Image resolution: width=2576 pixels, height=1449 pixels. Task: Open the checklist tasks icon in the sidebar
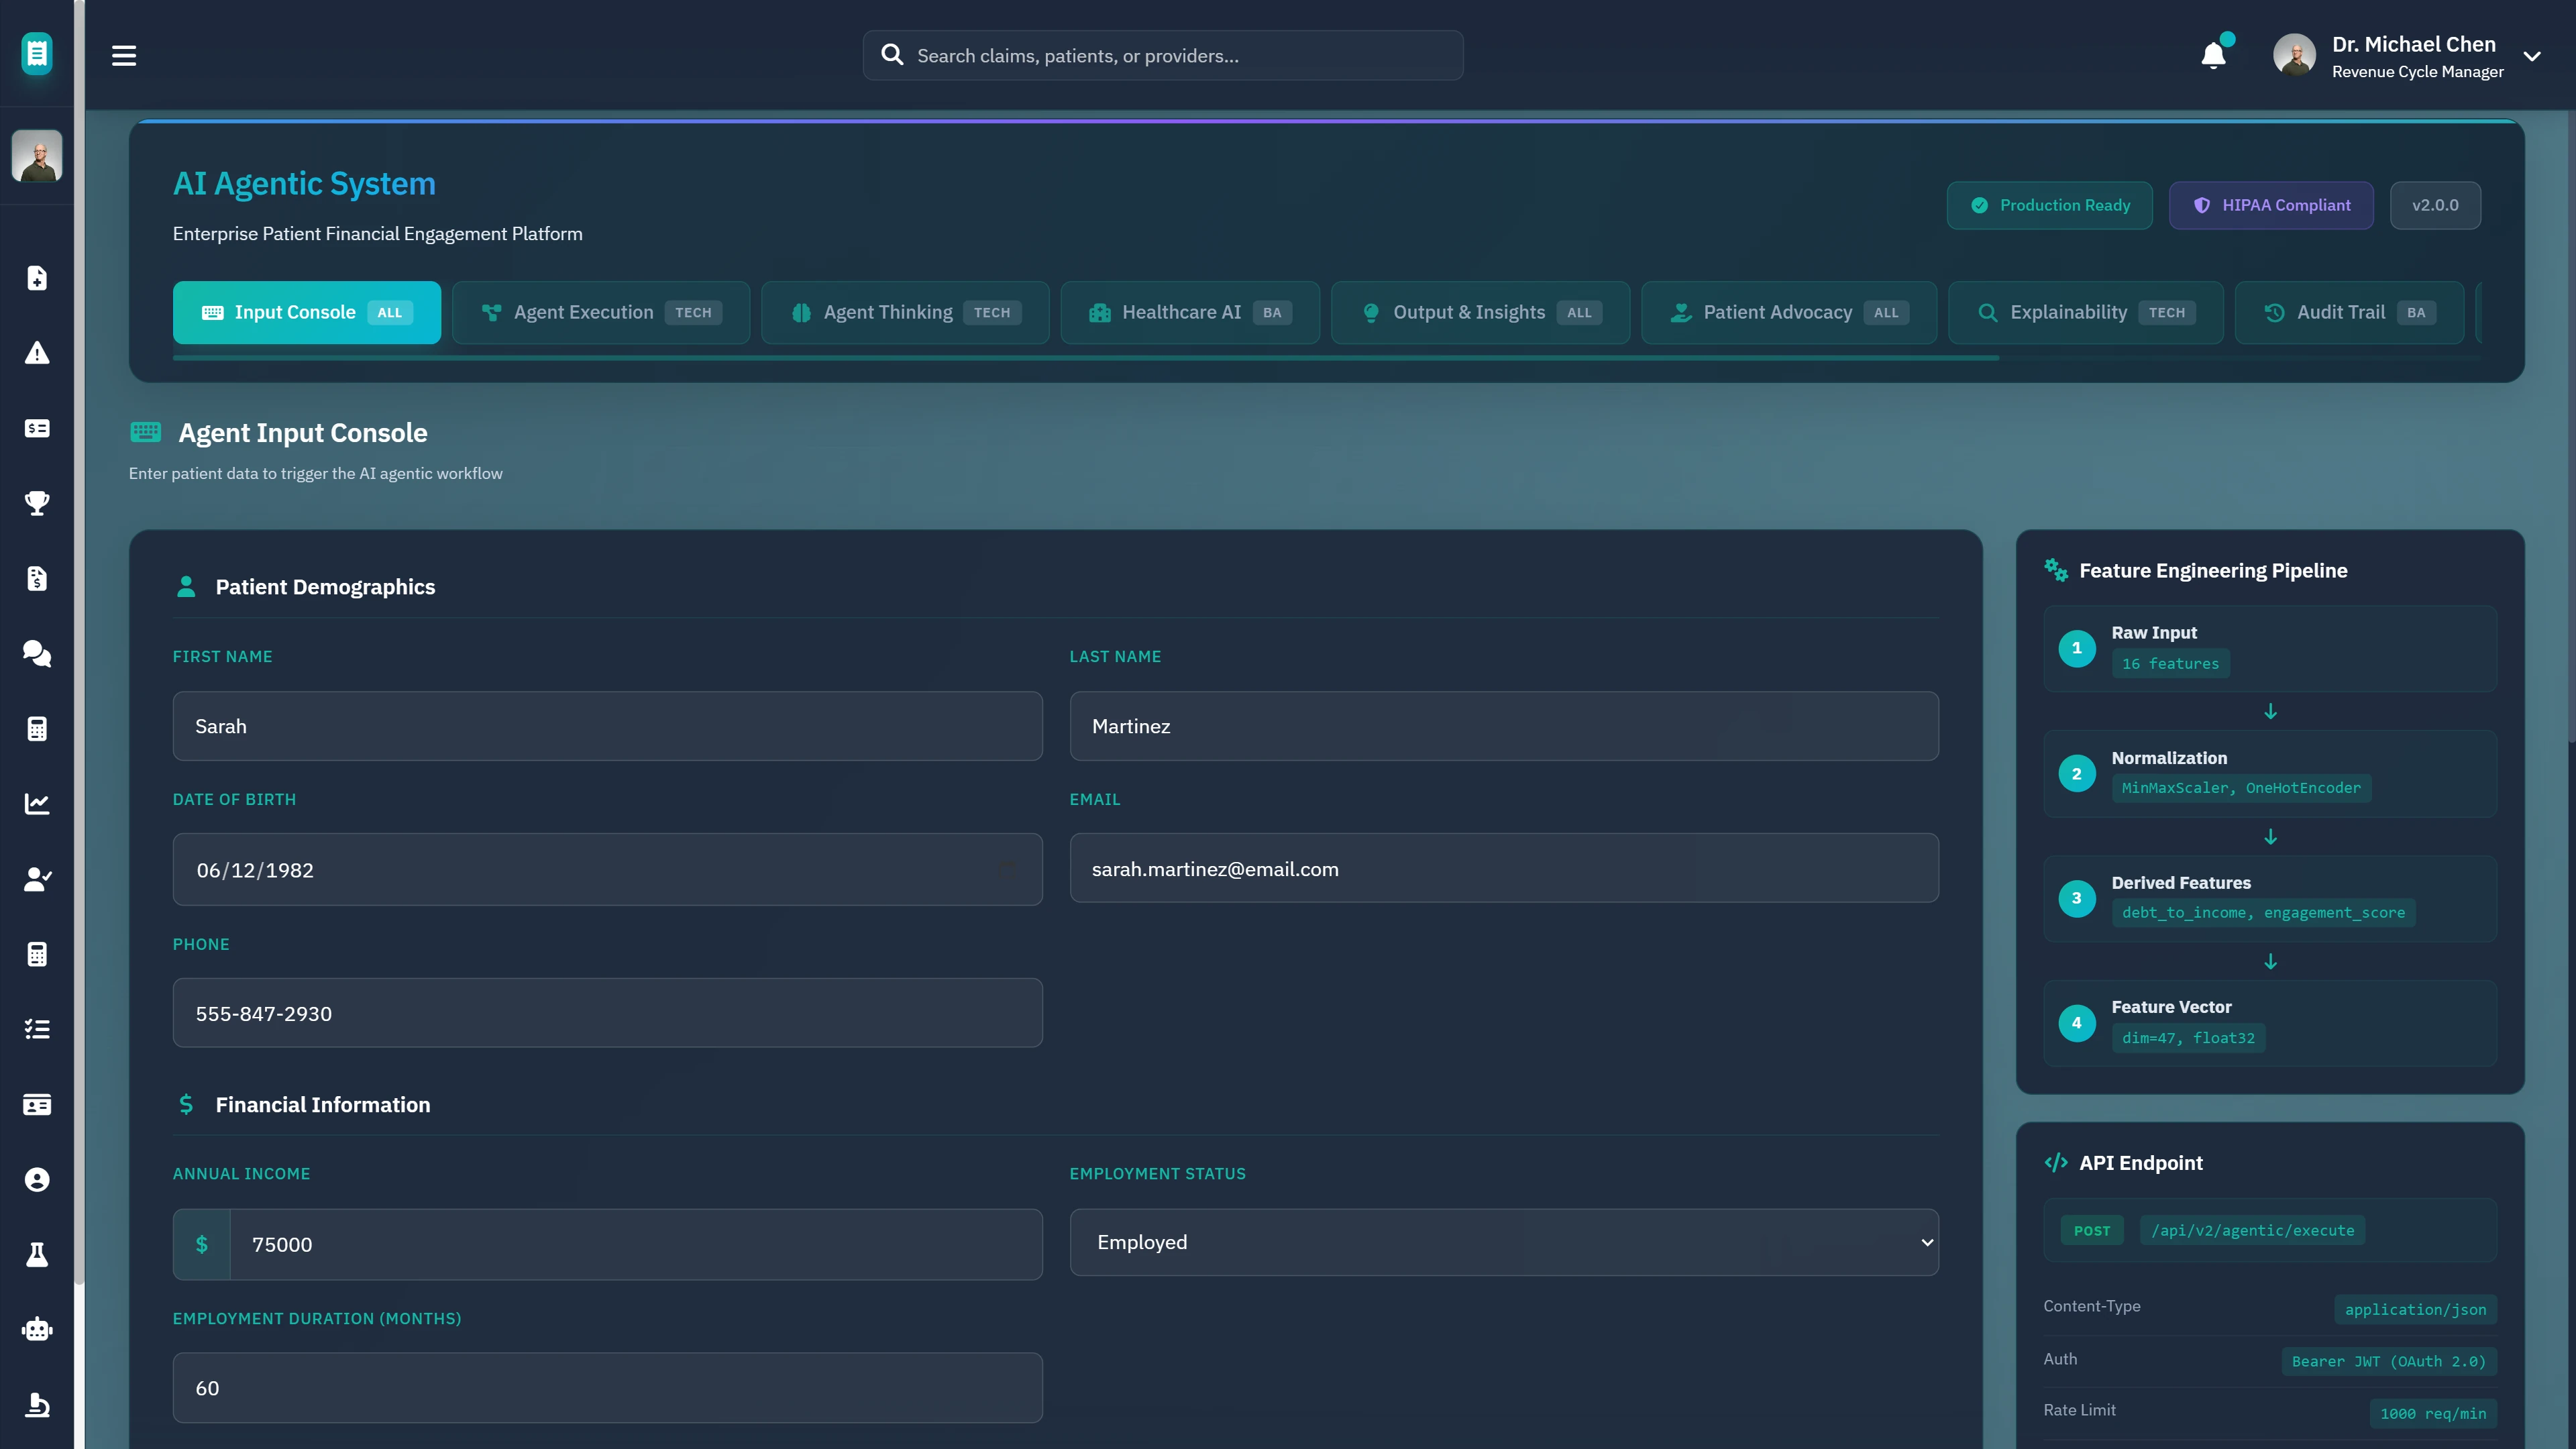tap(37, 1029)
